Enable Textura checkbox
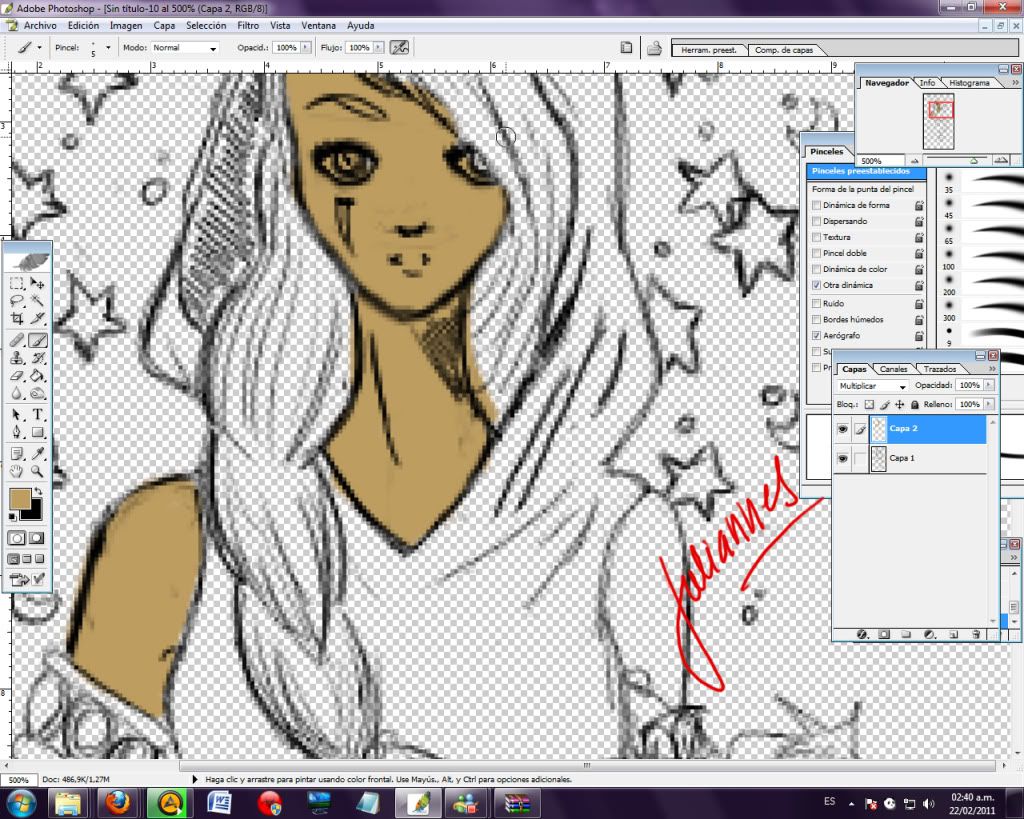1024x819 pixels. 816,237
